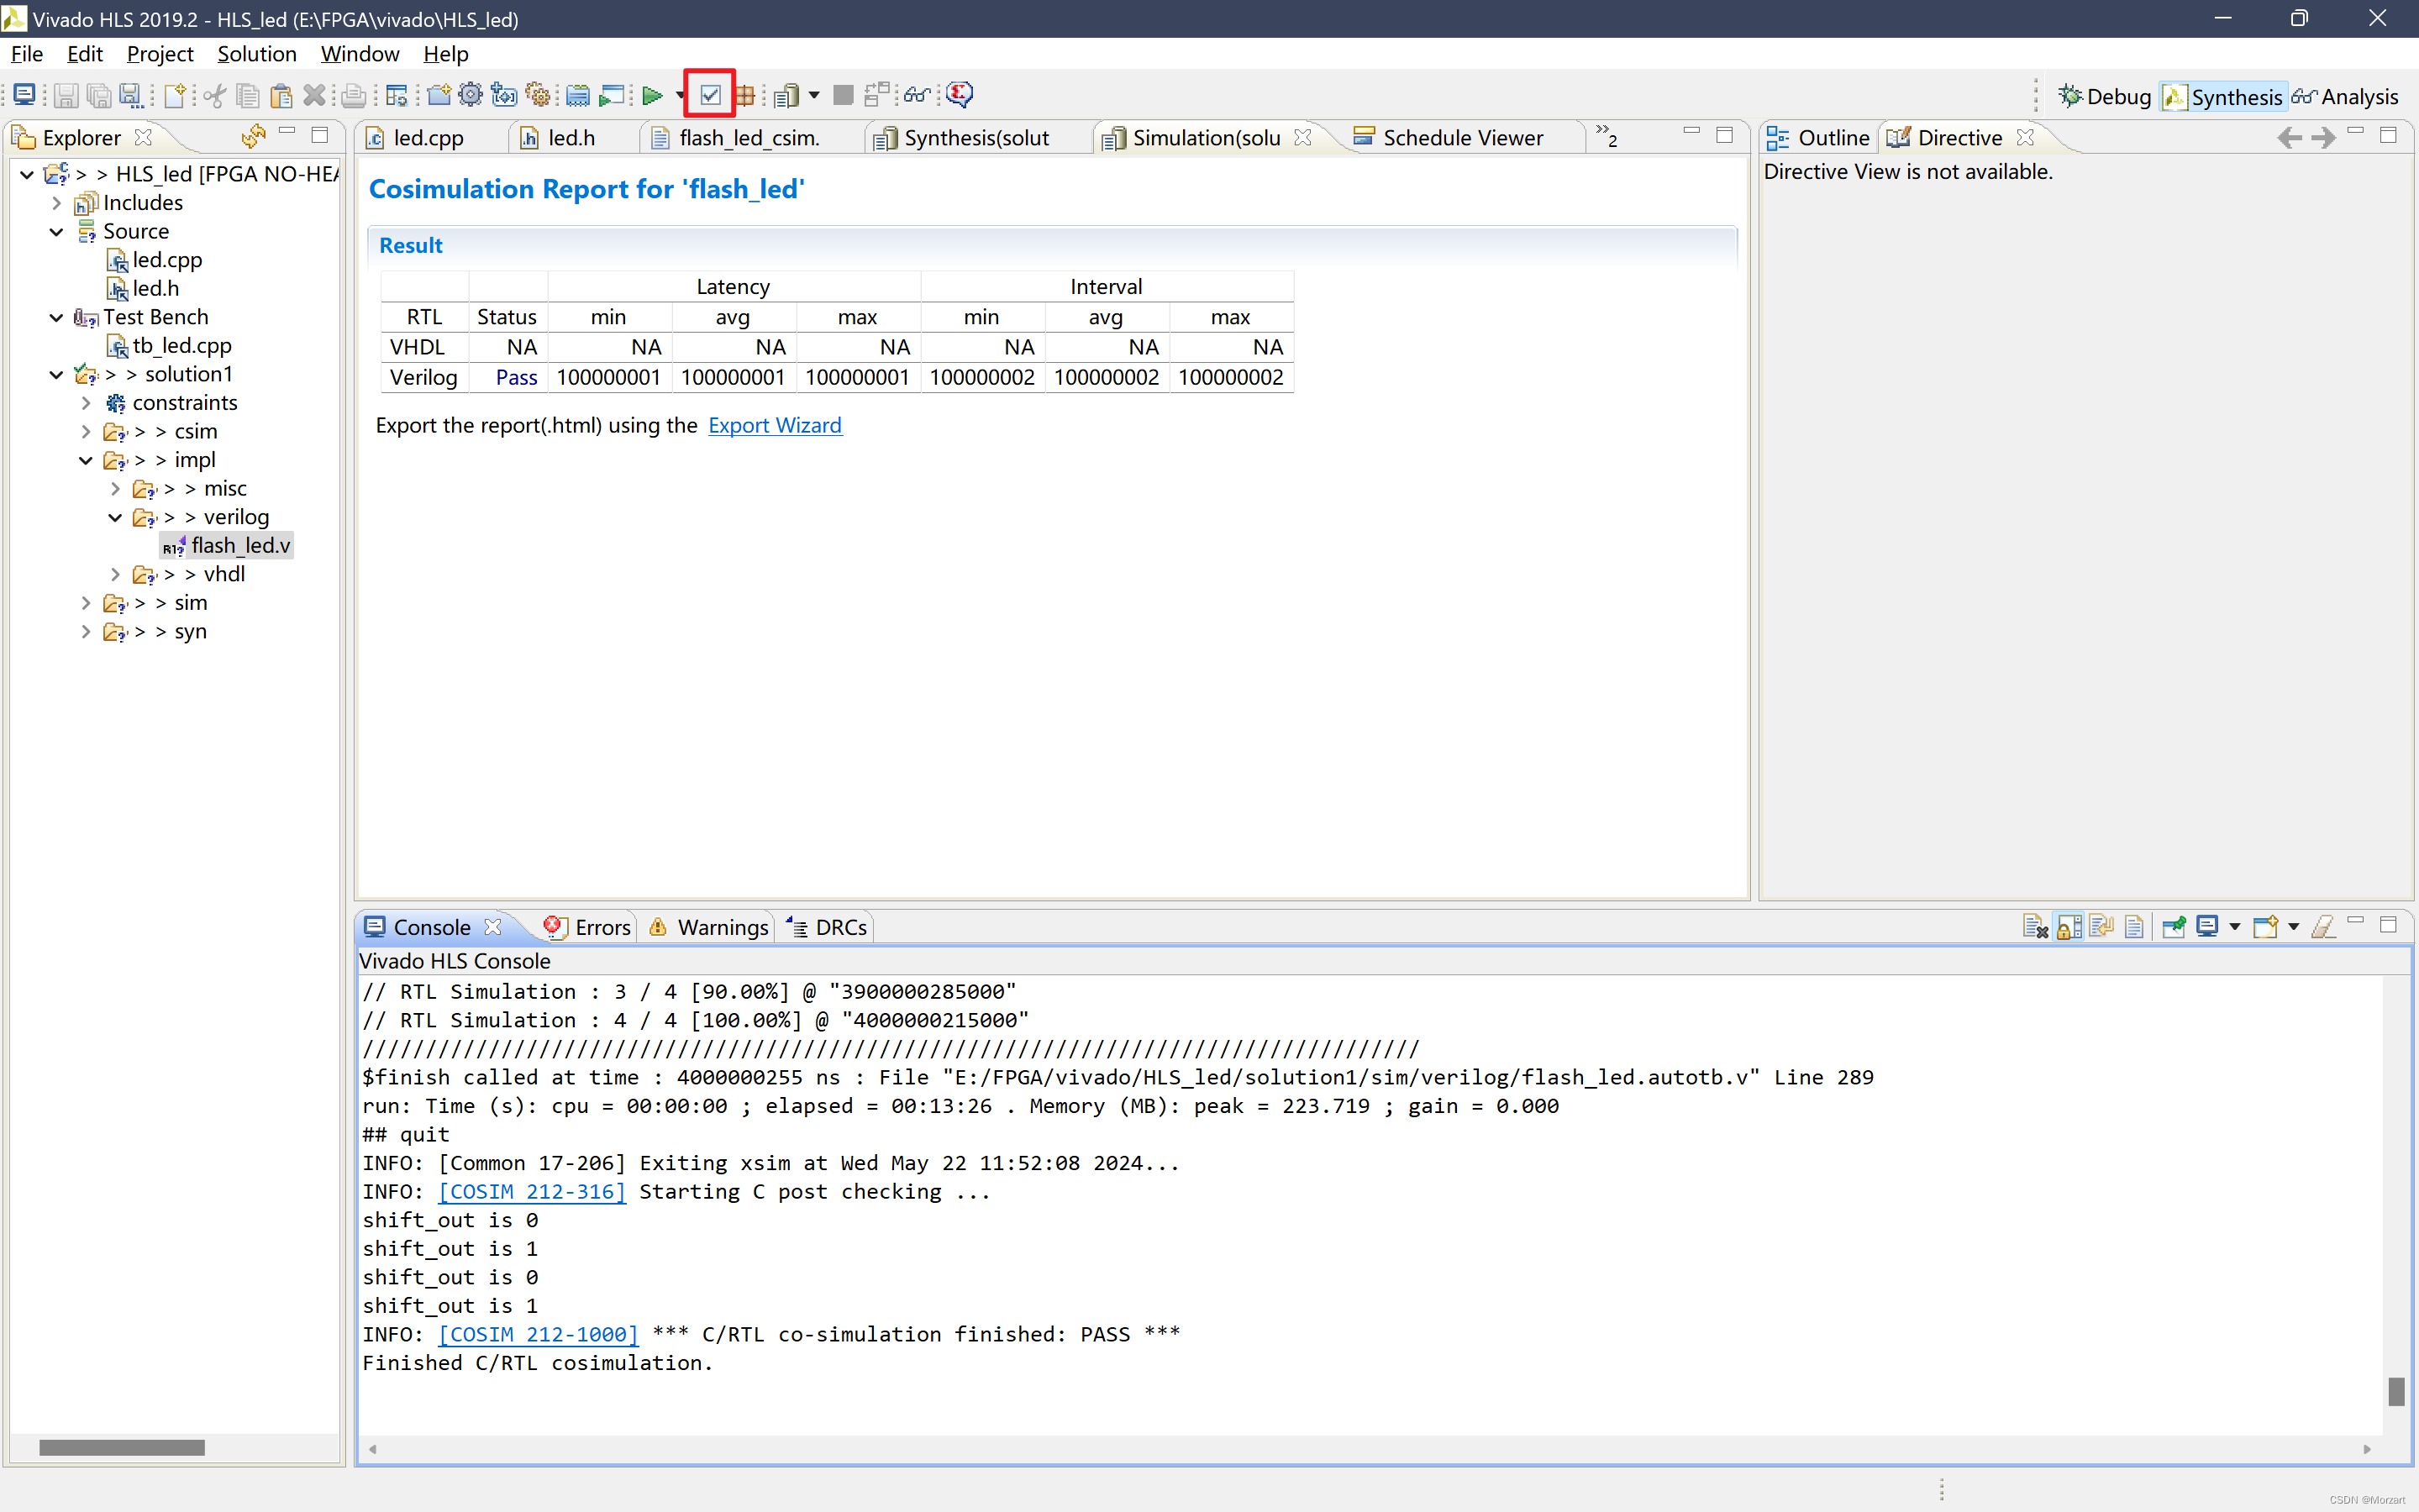2419x1512 pixels.
Task: Click the New Project folder icon
Action: (x=439, y=95)
